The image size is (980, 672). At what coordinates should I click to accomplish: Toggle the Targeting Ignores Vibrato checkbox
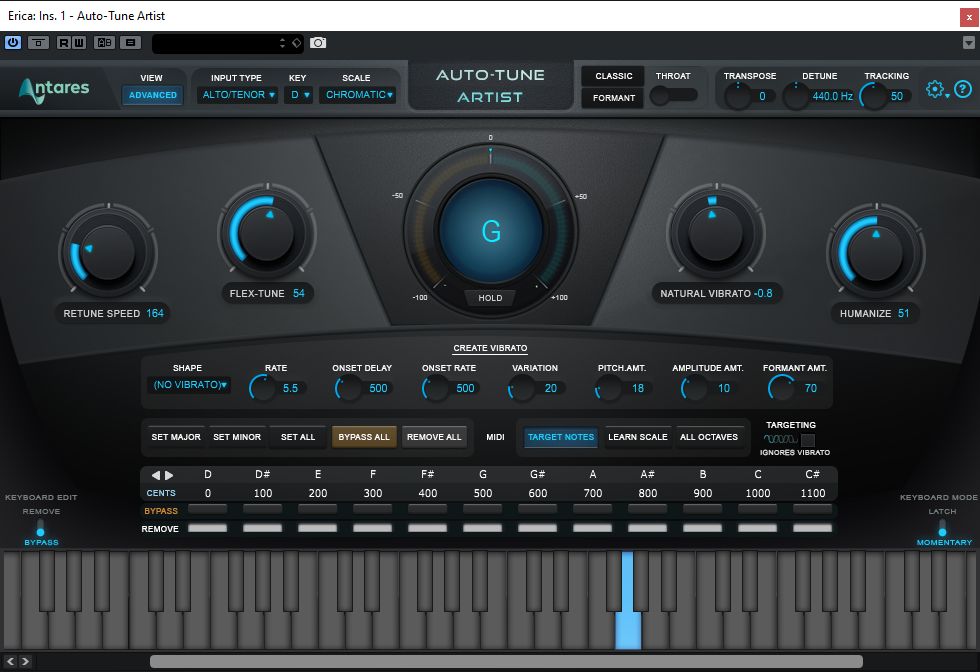(808, 439)
